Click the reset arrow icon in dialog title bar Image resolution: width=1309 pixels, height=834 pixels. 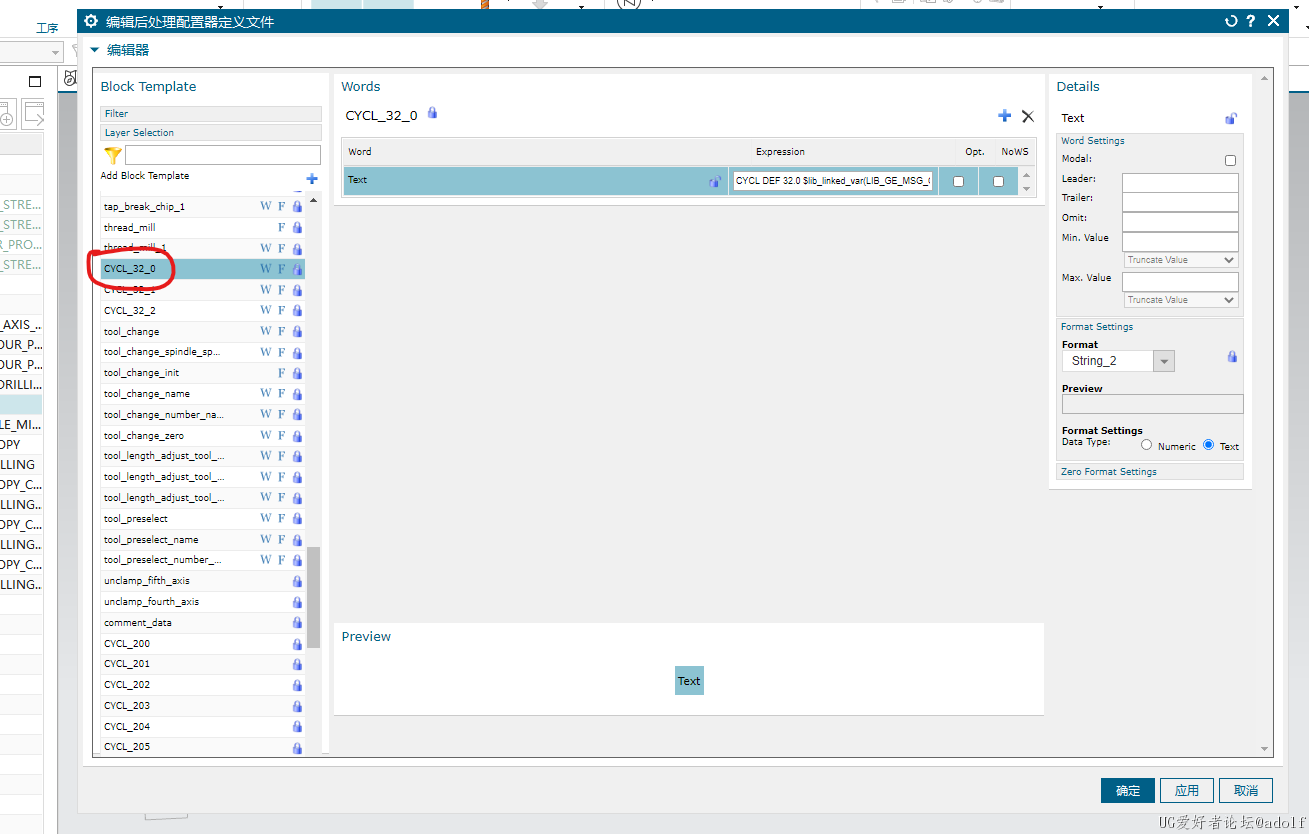[1231, 21]
